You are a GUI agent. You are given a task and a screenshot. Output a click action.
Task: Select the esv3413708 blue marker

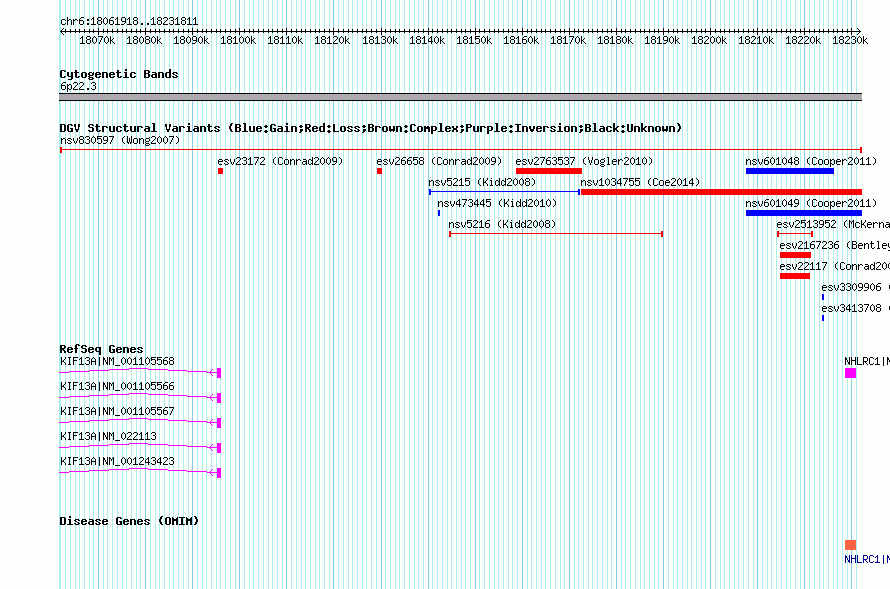[822, 318]
